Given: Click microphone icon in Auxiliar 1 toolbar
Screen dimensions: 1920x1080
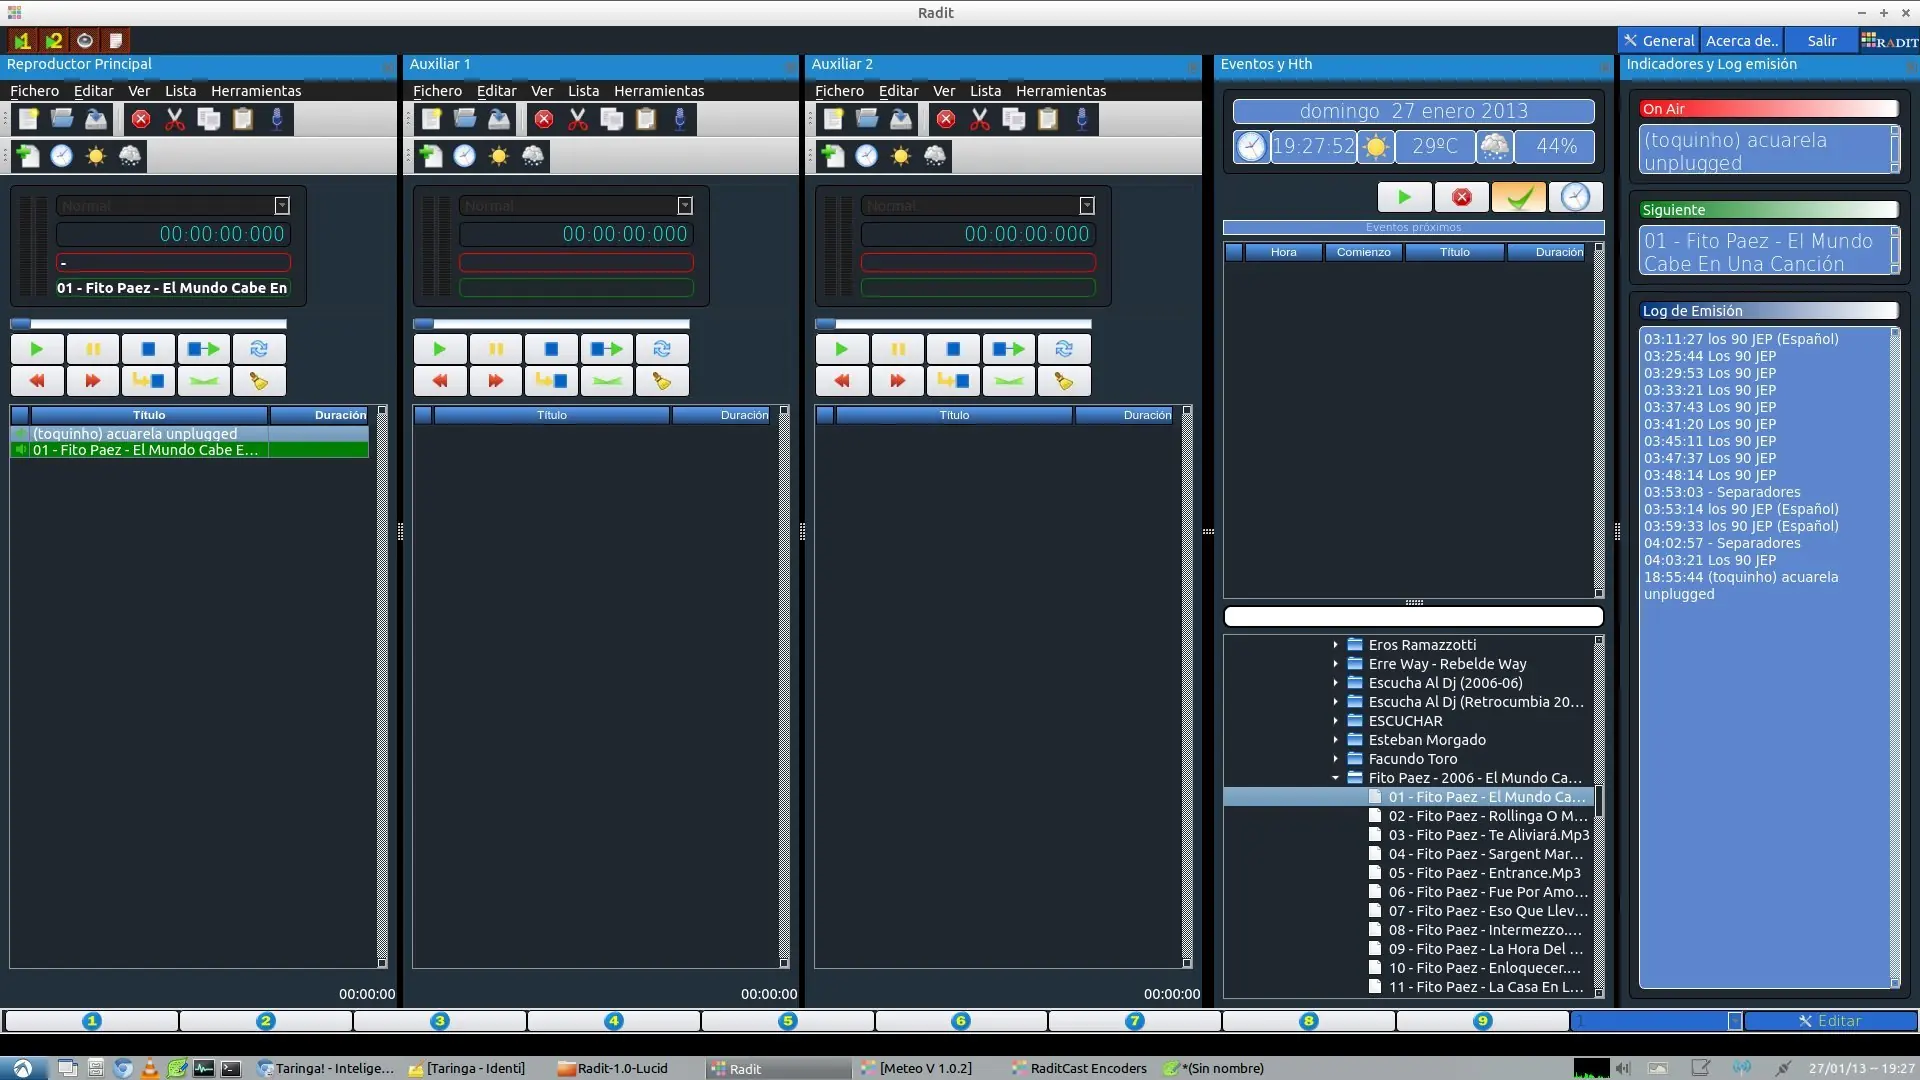Looking at the screenshot, I should pyautogui.click(x=680, y=119).
